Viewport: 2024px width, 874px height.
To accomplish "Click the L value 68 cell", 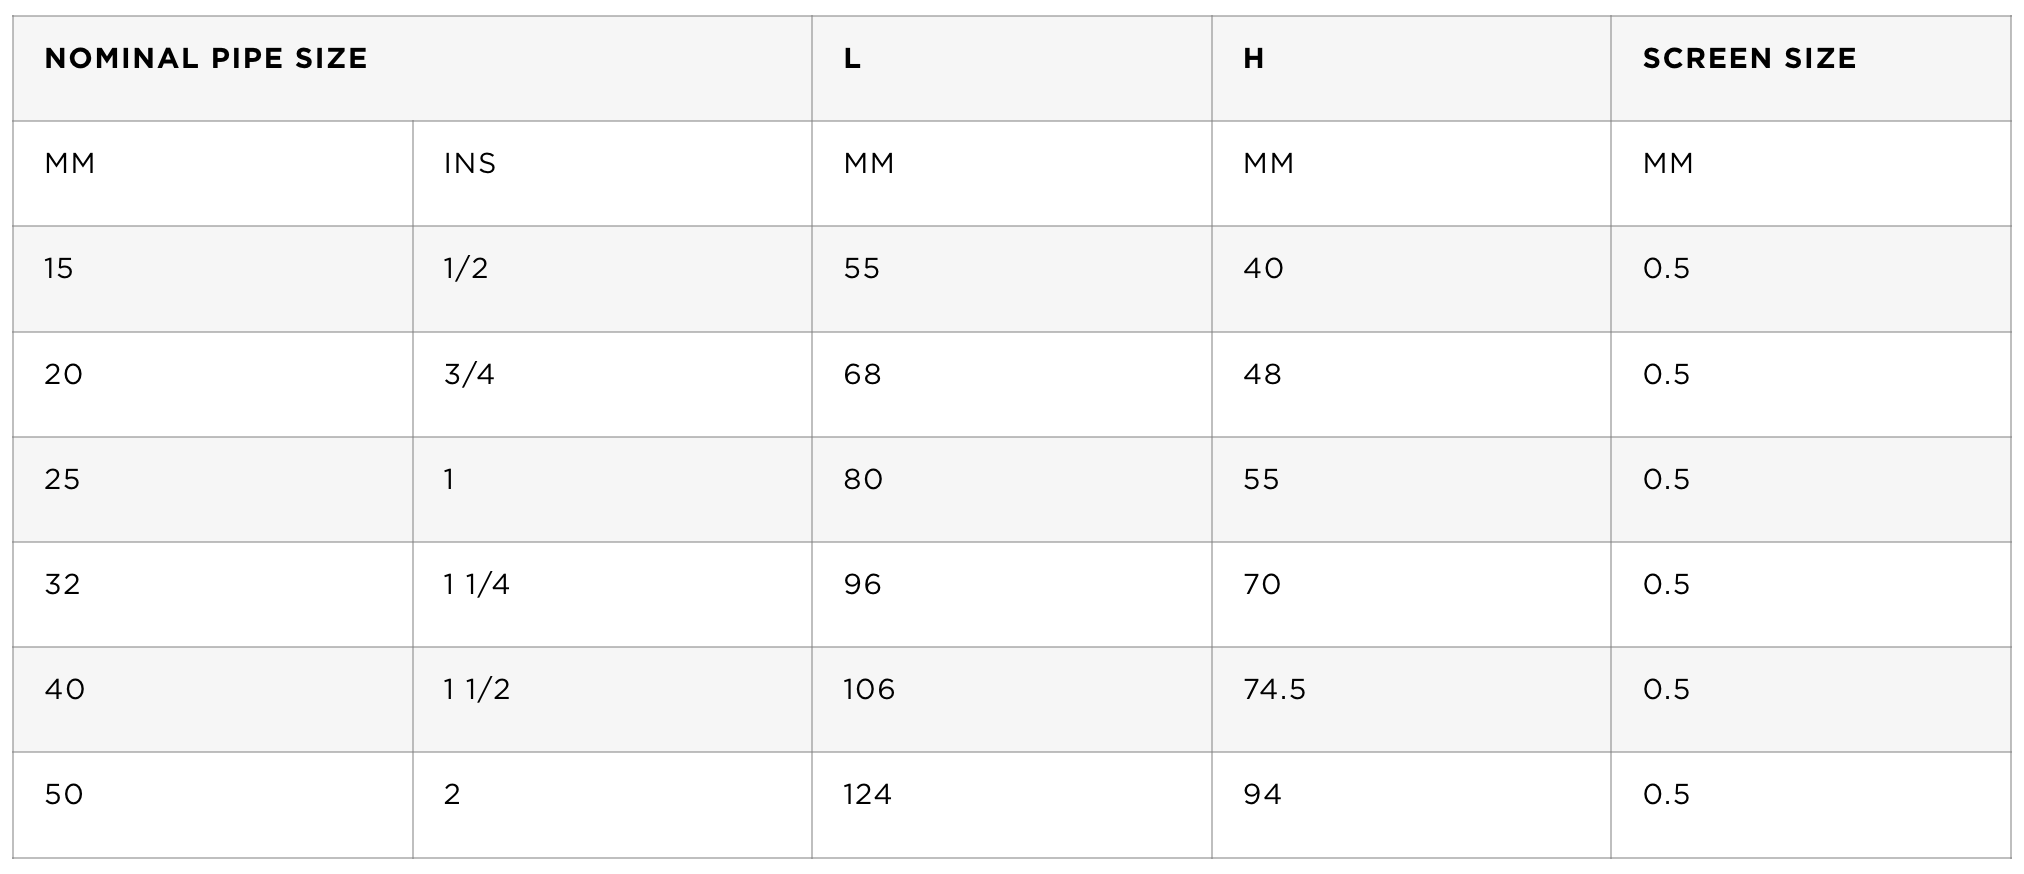I will point(1012,384).
